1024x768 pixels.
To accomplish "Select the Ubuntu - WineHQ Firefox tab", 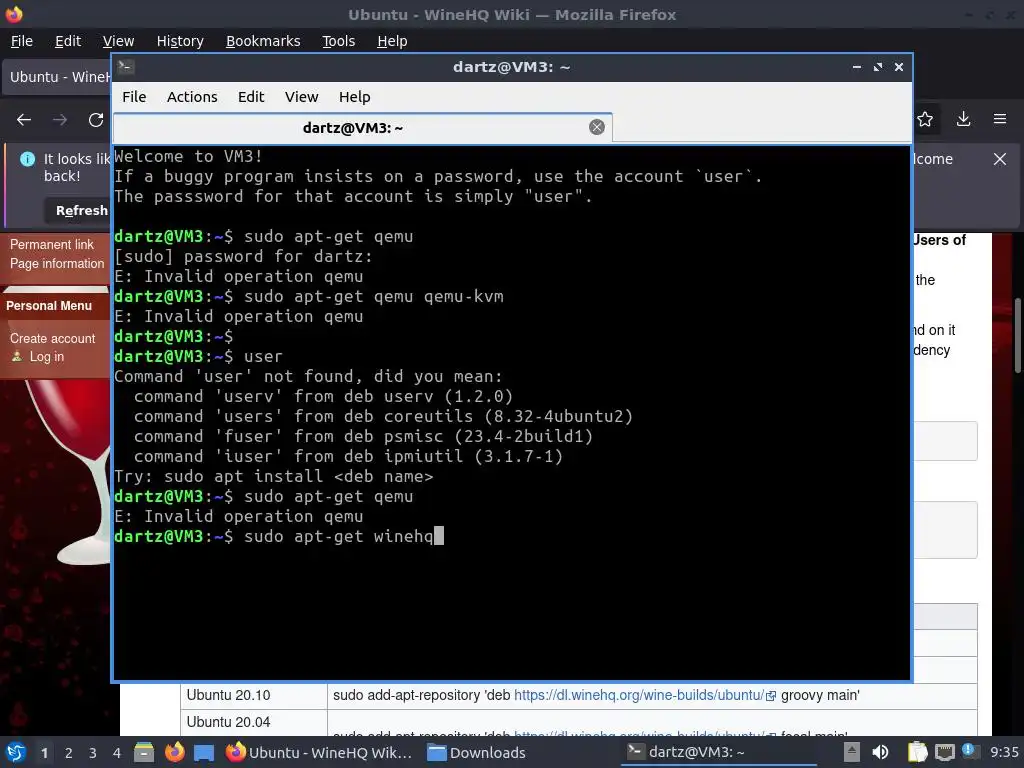I will 57,77.
